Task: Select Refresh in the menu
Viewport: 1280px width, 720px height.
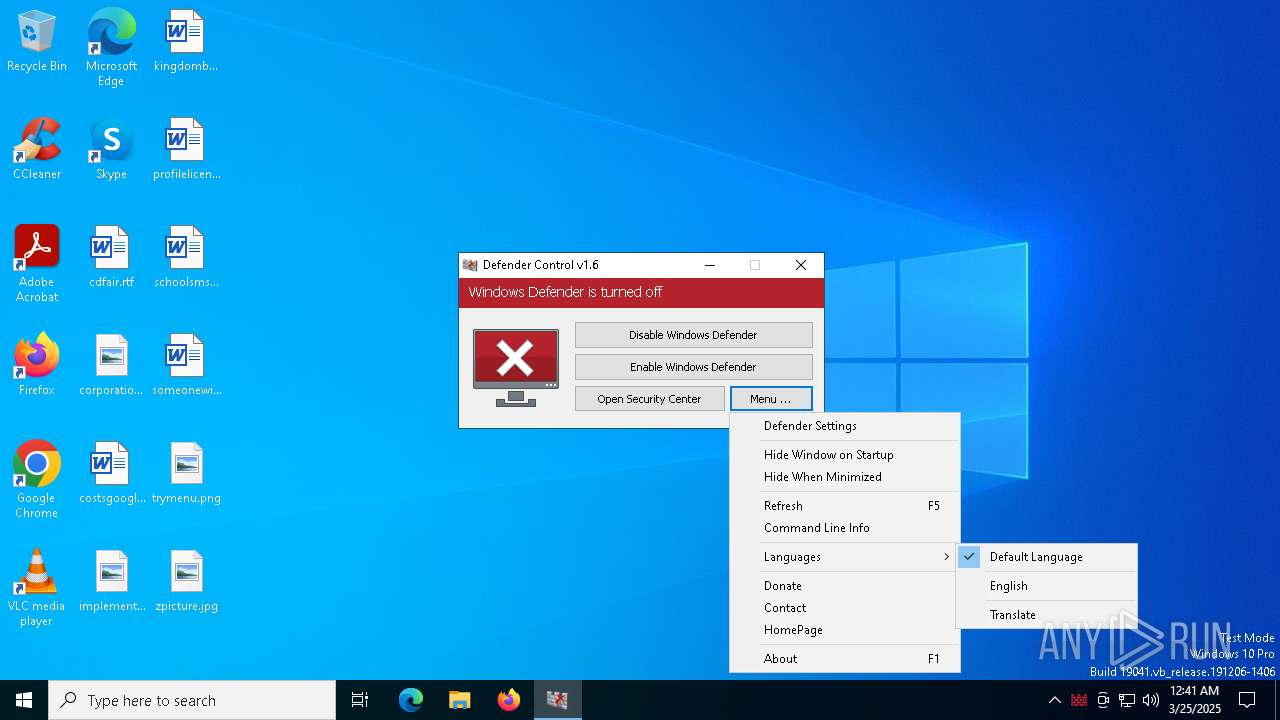Action: click(845, 506)
